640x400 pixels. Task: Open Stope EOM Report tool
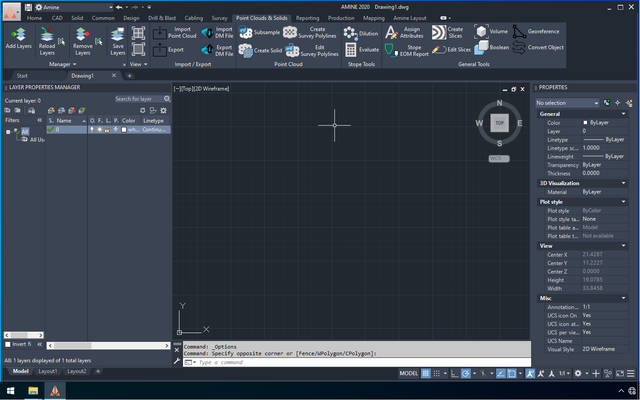point(407,51)
